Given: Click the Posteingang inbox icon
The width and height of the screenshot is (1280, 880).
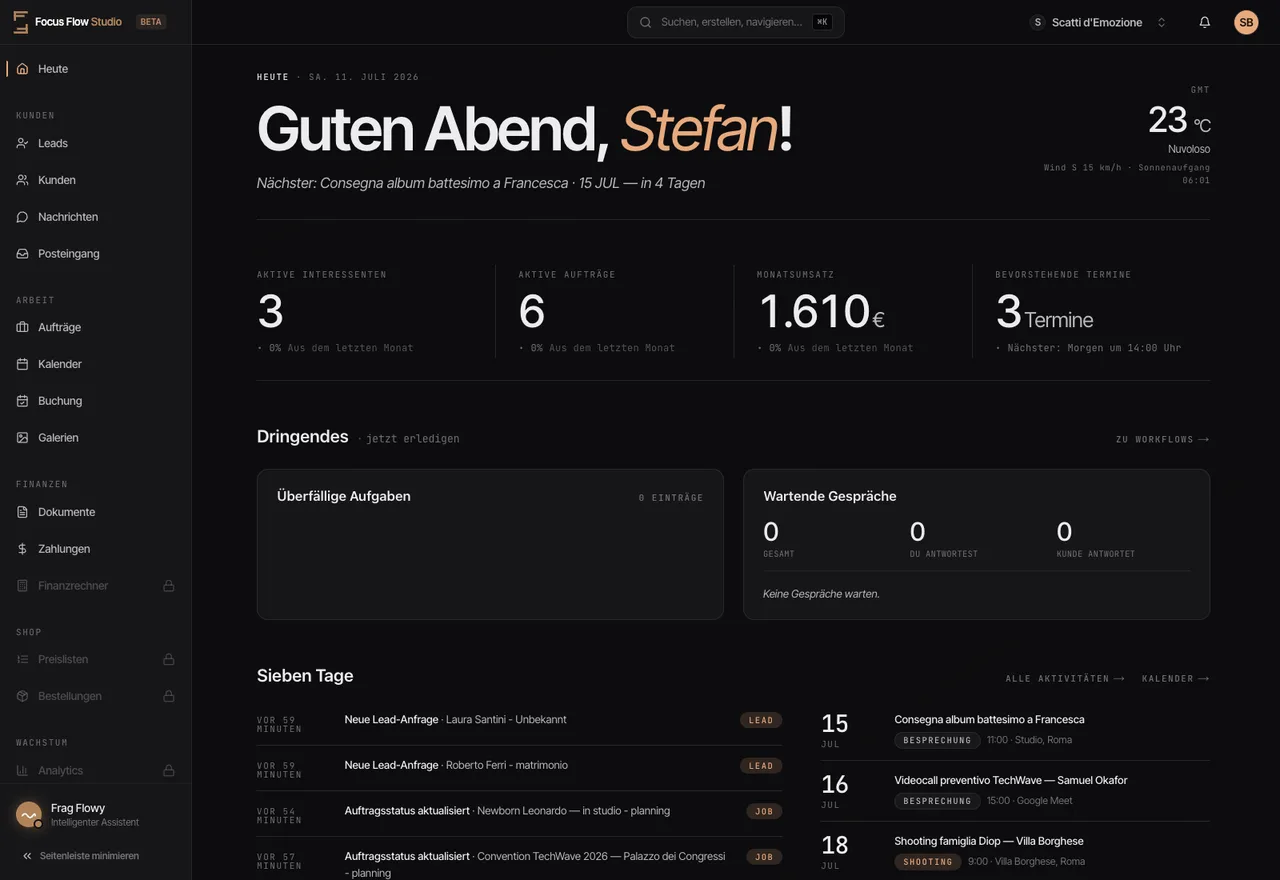Looking at the screenshot, I should coord(22,254).
